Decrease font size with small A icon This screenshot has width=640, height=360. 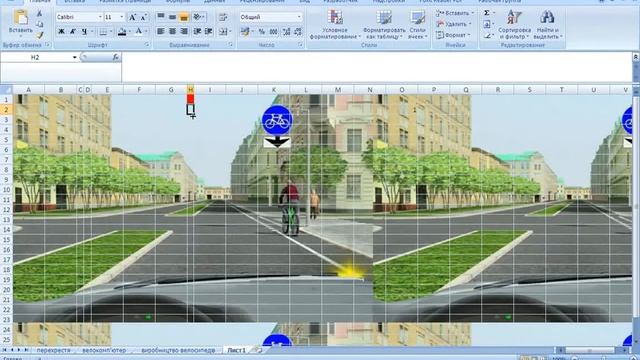[x=143, y=17]
